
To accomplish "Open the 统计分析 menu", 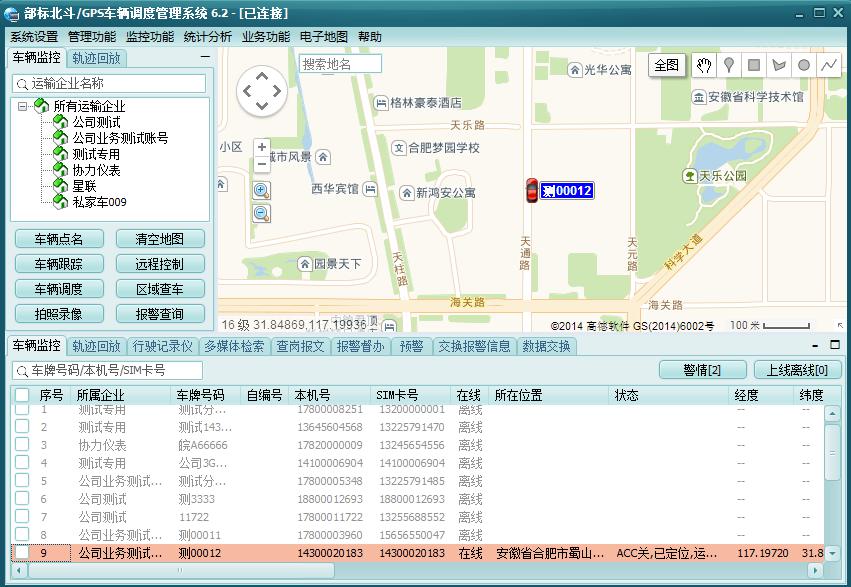I will pyautogui.click(x=208, y=36).
